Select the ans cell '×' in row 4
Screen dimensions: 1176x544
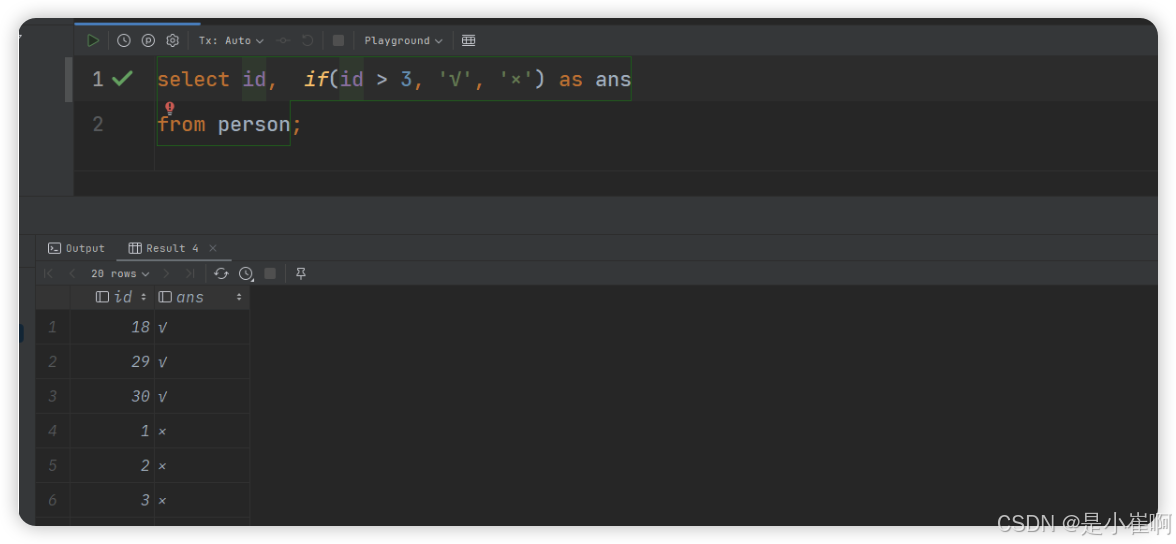pos(202,431)
